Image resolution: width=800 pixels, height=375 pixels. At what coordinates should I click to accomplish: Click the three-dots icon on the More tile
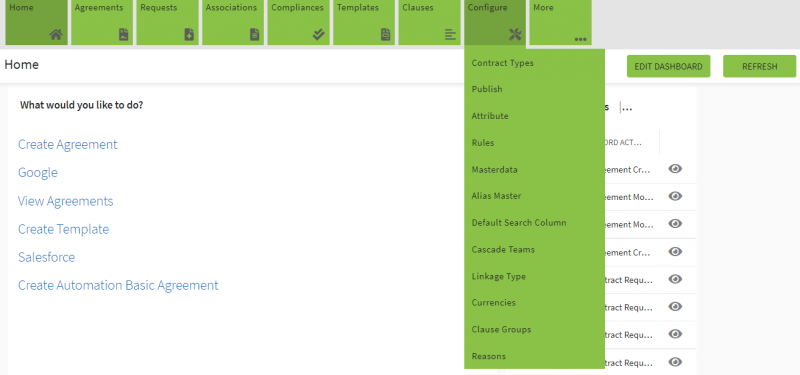pyautogui.click(x=580, y=39)
